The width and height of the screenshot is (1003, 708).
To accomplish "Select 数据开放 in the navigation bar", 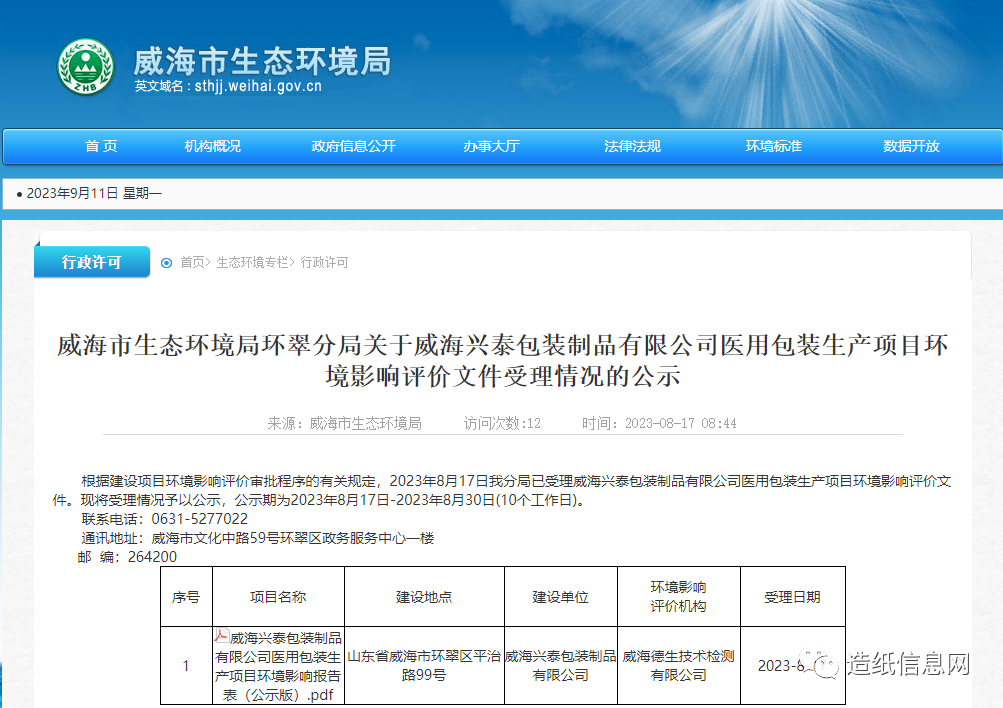I will (911, 146).
